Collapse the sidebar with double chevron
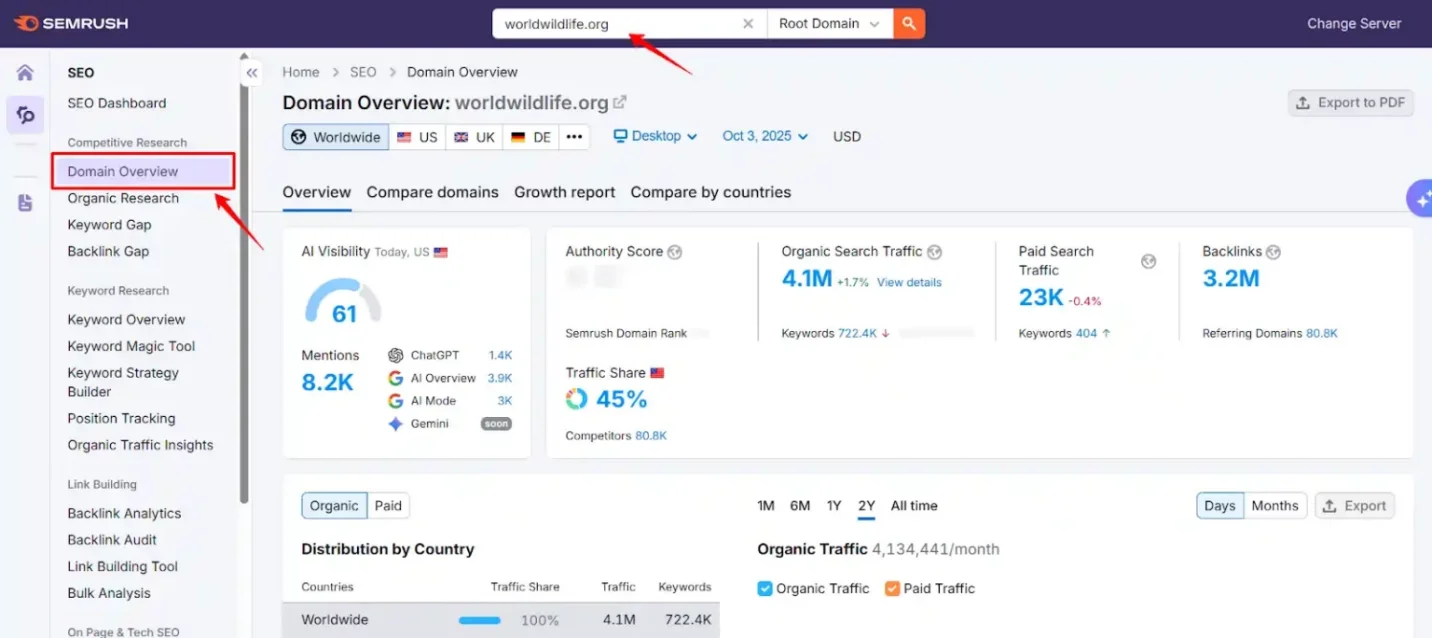The height and width of the screenshot is (638, 1432). coord(252,73)
